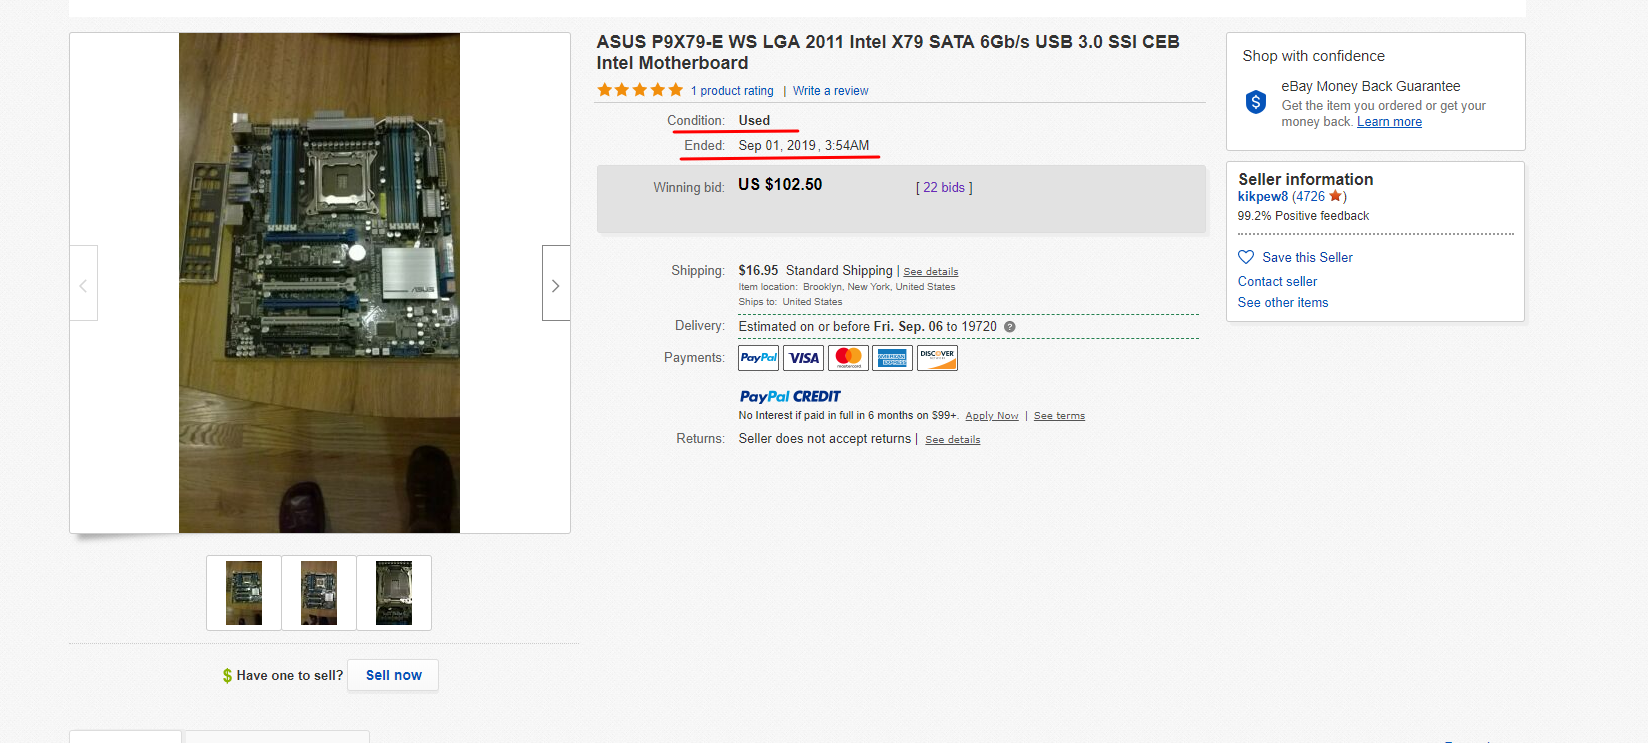Click the delivery estimate help question icon
The image size is (1648, 743).
point(1010,327)
